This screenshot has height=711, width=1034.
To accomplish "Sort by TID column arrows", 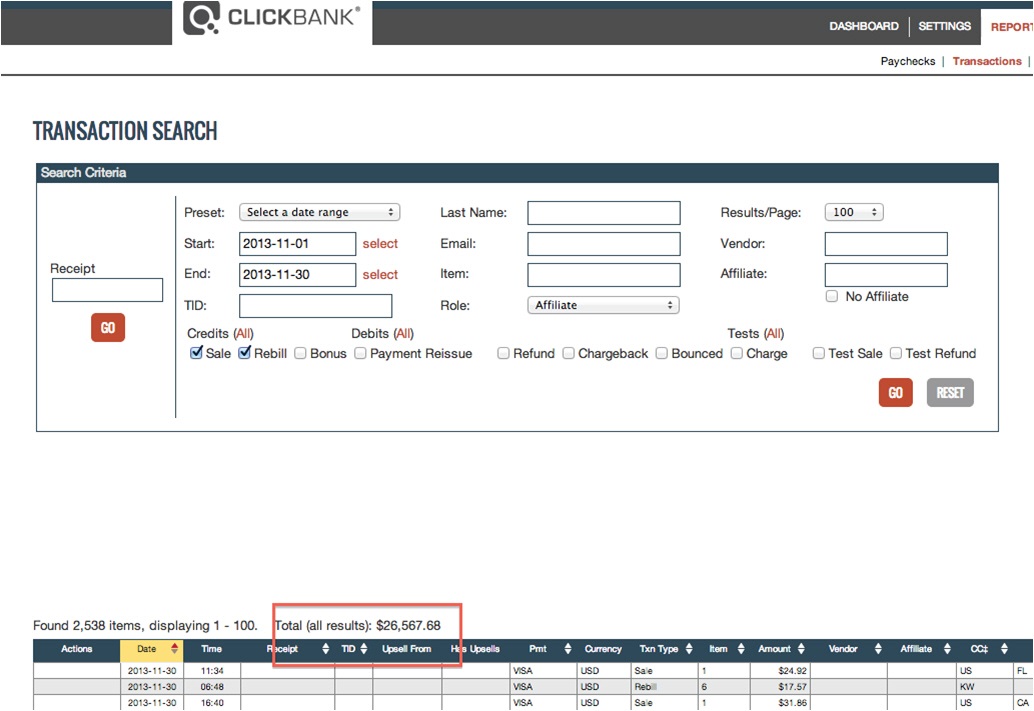I will [363, 649].
